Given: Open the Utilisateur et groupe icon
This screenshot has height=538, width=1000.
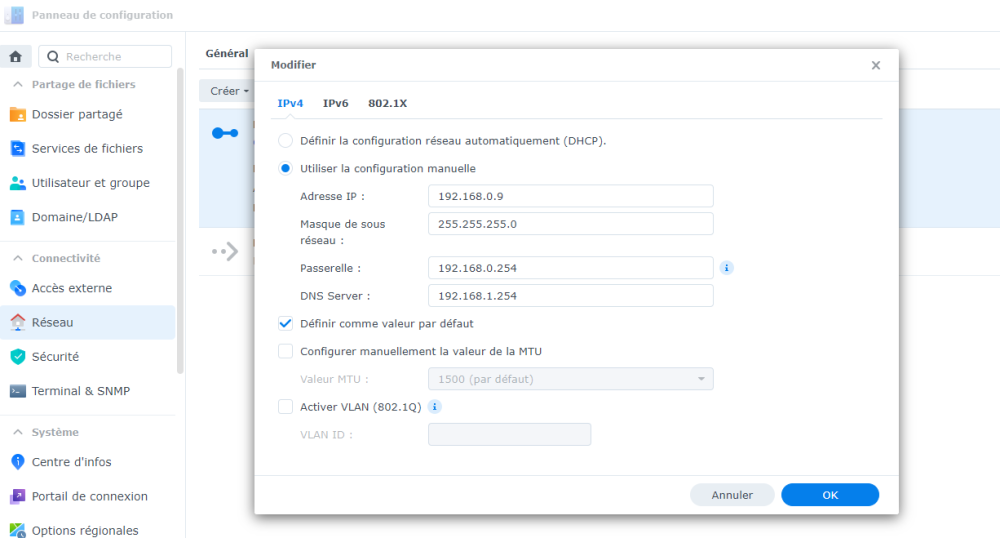Looking at the screenshot, I should click(18, 183).
